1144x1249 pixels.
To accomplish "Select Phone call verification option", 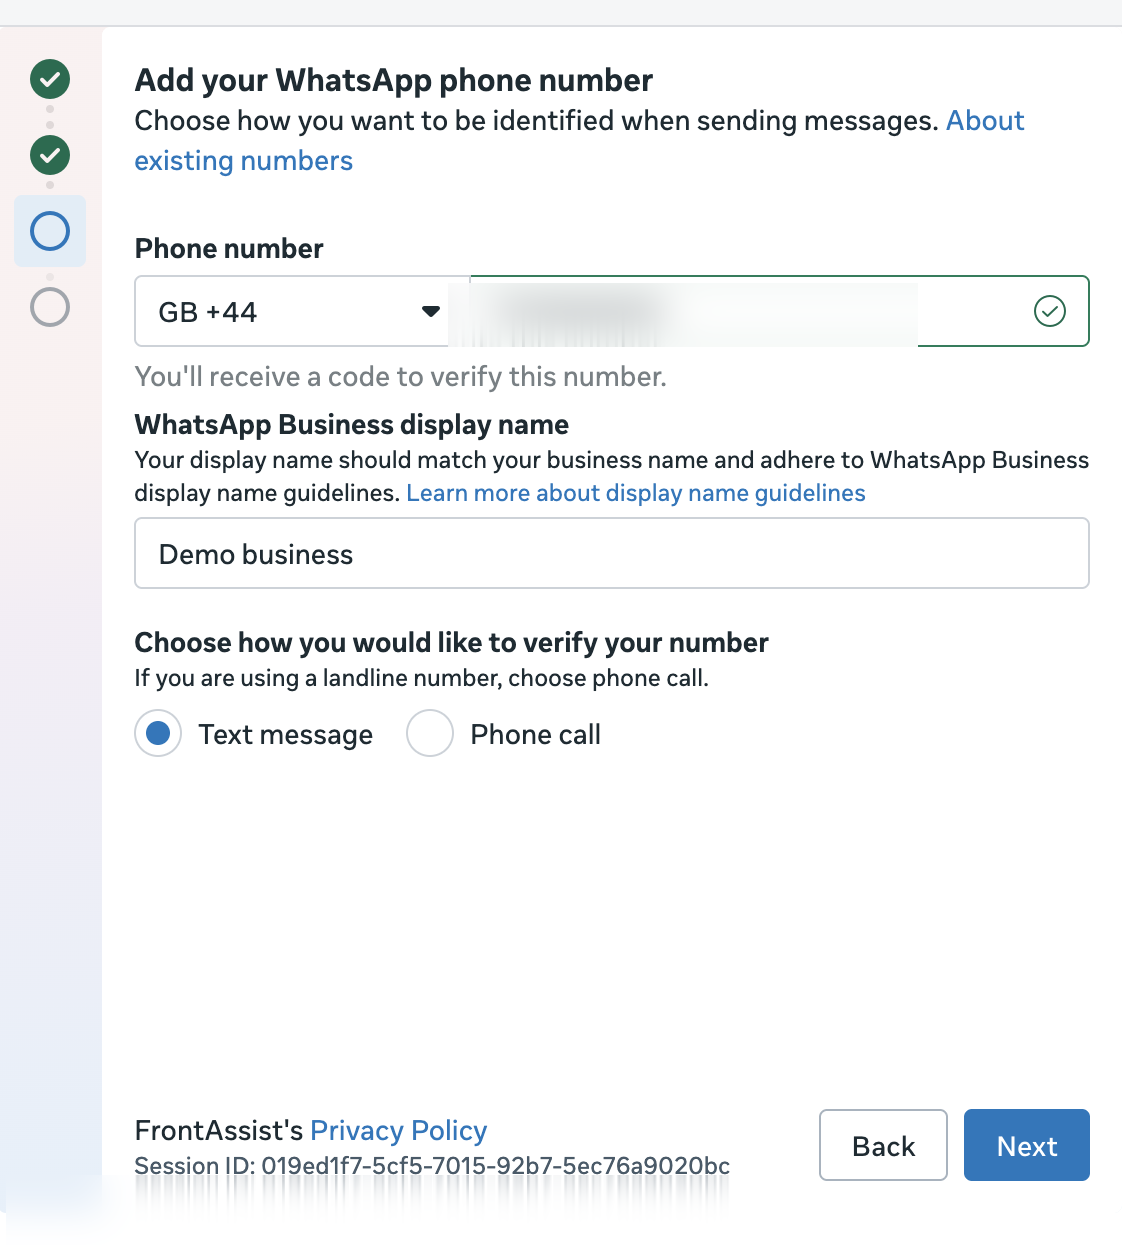I will 430,734.
